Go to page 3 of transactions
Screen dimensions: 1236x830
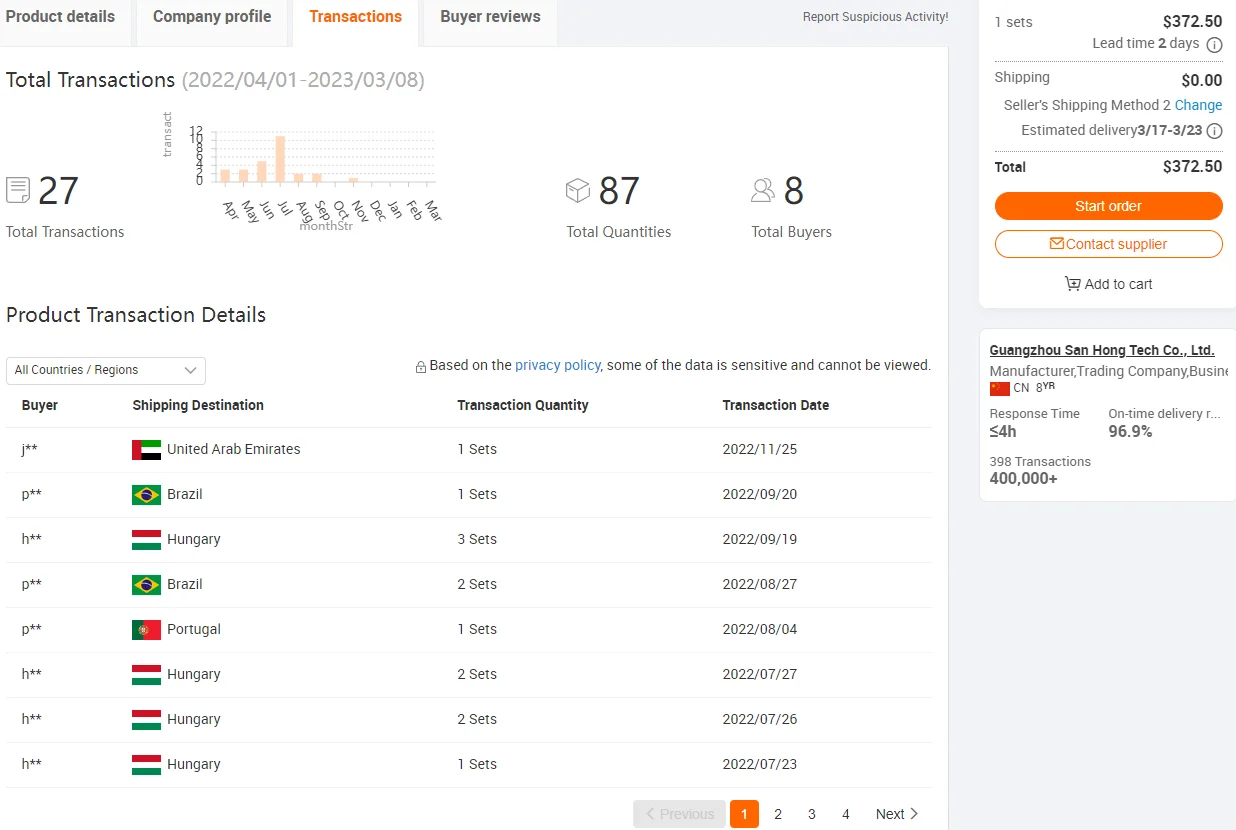[x=812, y=814]
